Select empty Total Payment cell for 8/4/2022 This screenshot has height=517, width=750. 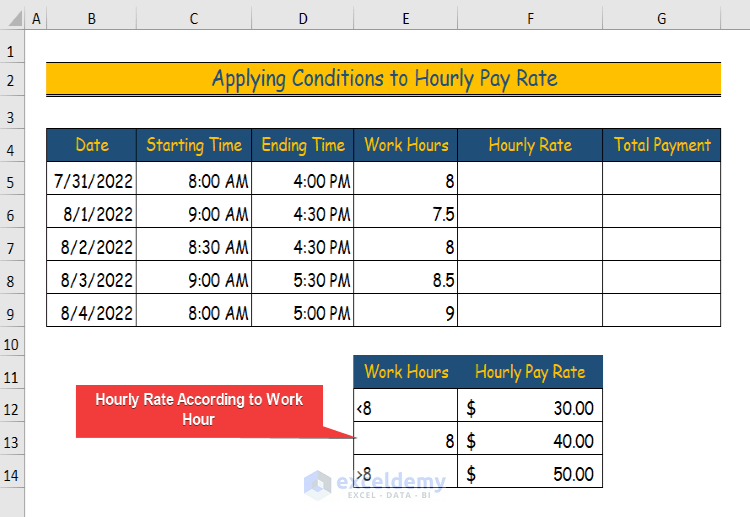(x=662, y=310)
